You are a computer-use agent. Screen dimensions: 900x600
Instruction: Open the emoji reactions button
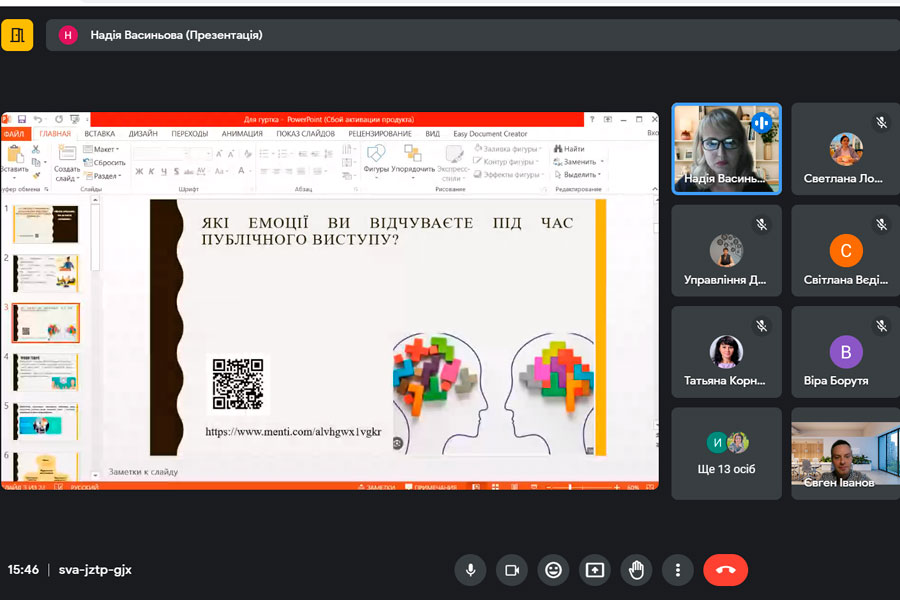[553, 570]
